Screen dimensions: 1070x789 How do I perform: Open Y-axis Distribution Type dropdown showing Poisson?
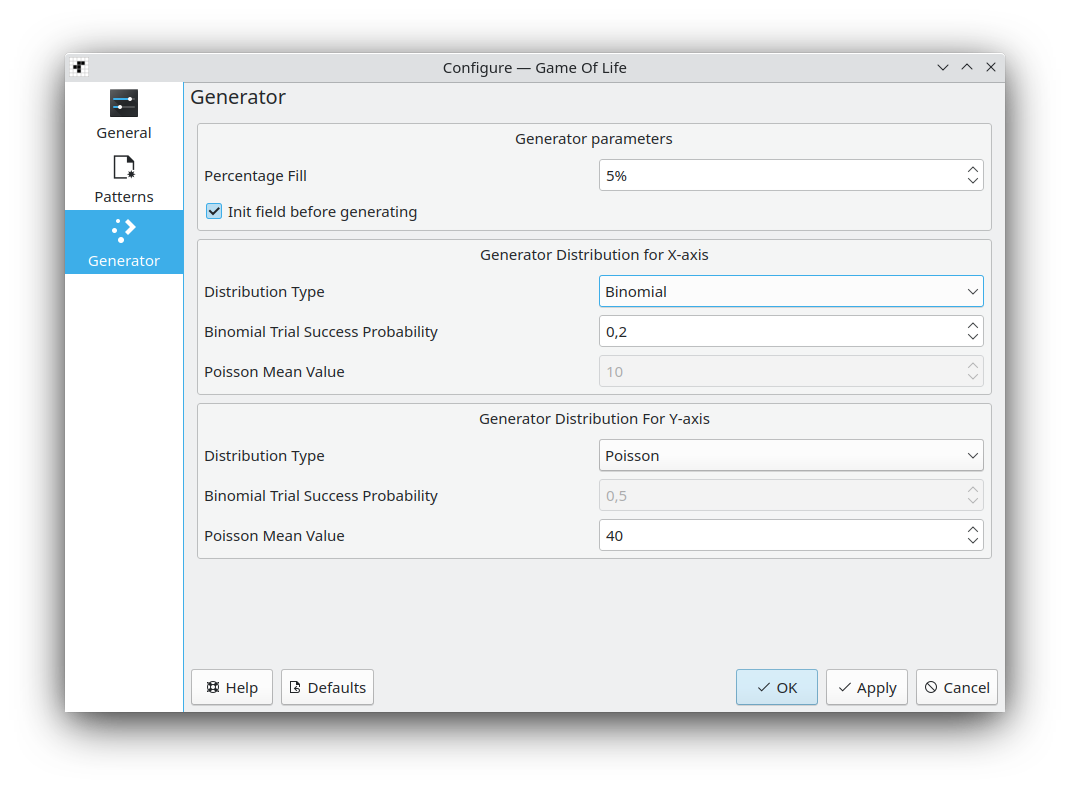[791, 455]
